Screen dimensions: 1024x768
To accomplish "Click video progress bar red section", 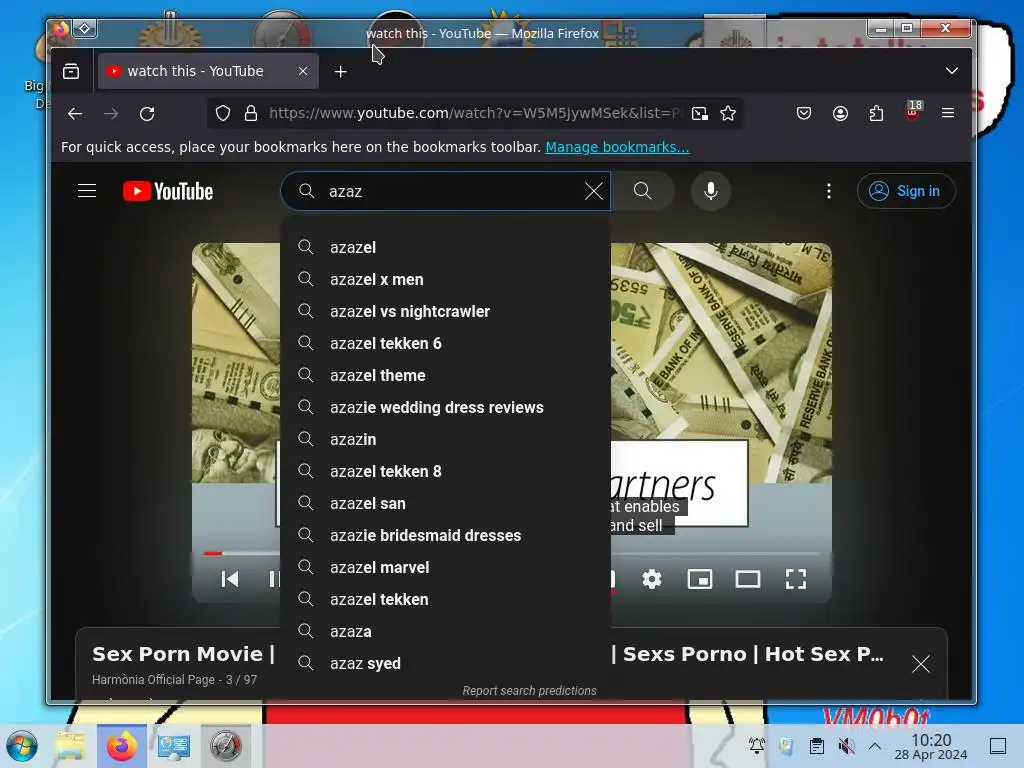I will tap(213, 553).
